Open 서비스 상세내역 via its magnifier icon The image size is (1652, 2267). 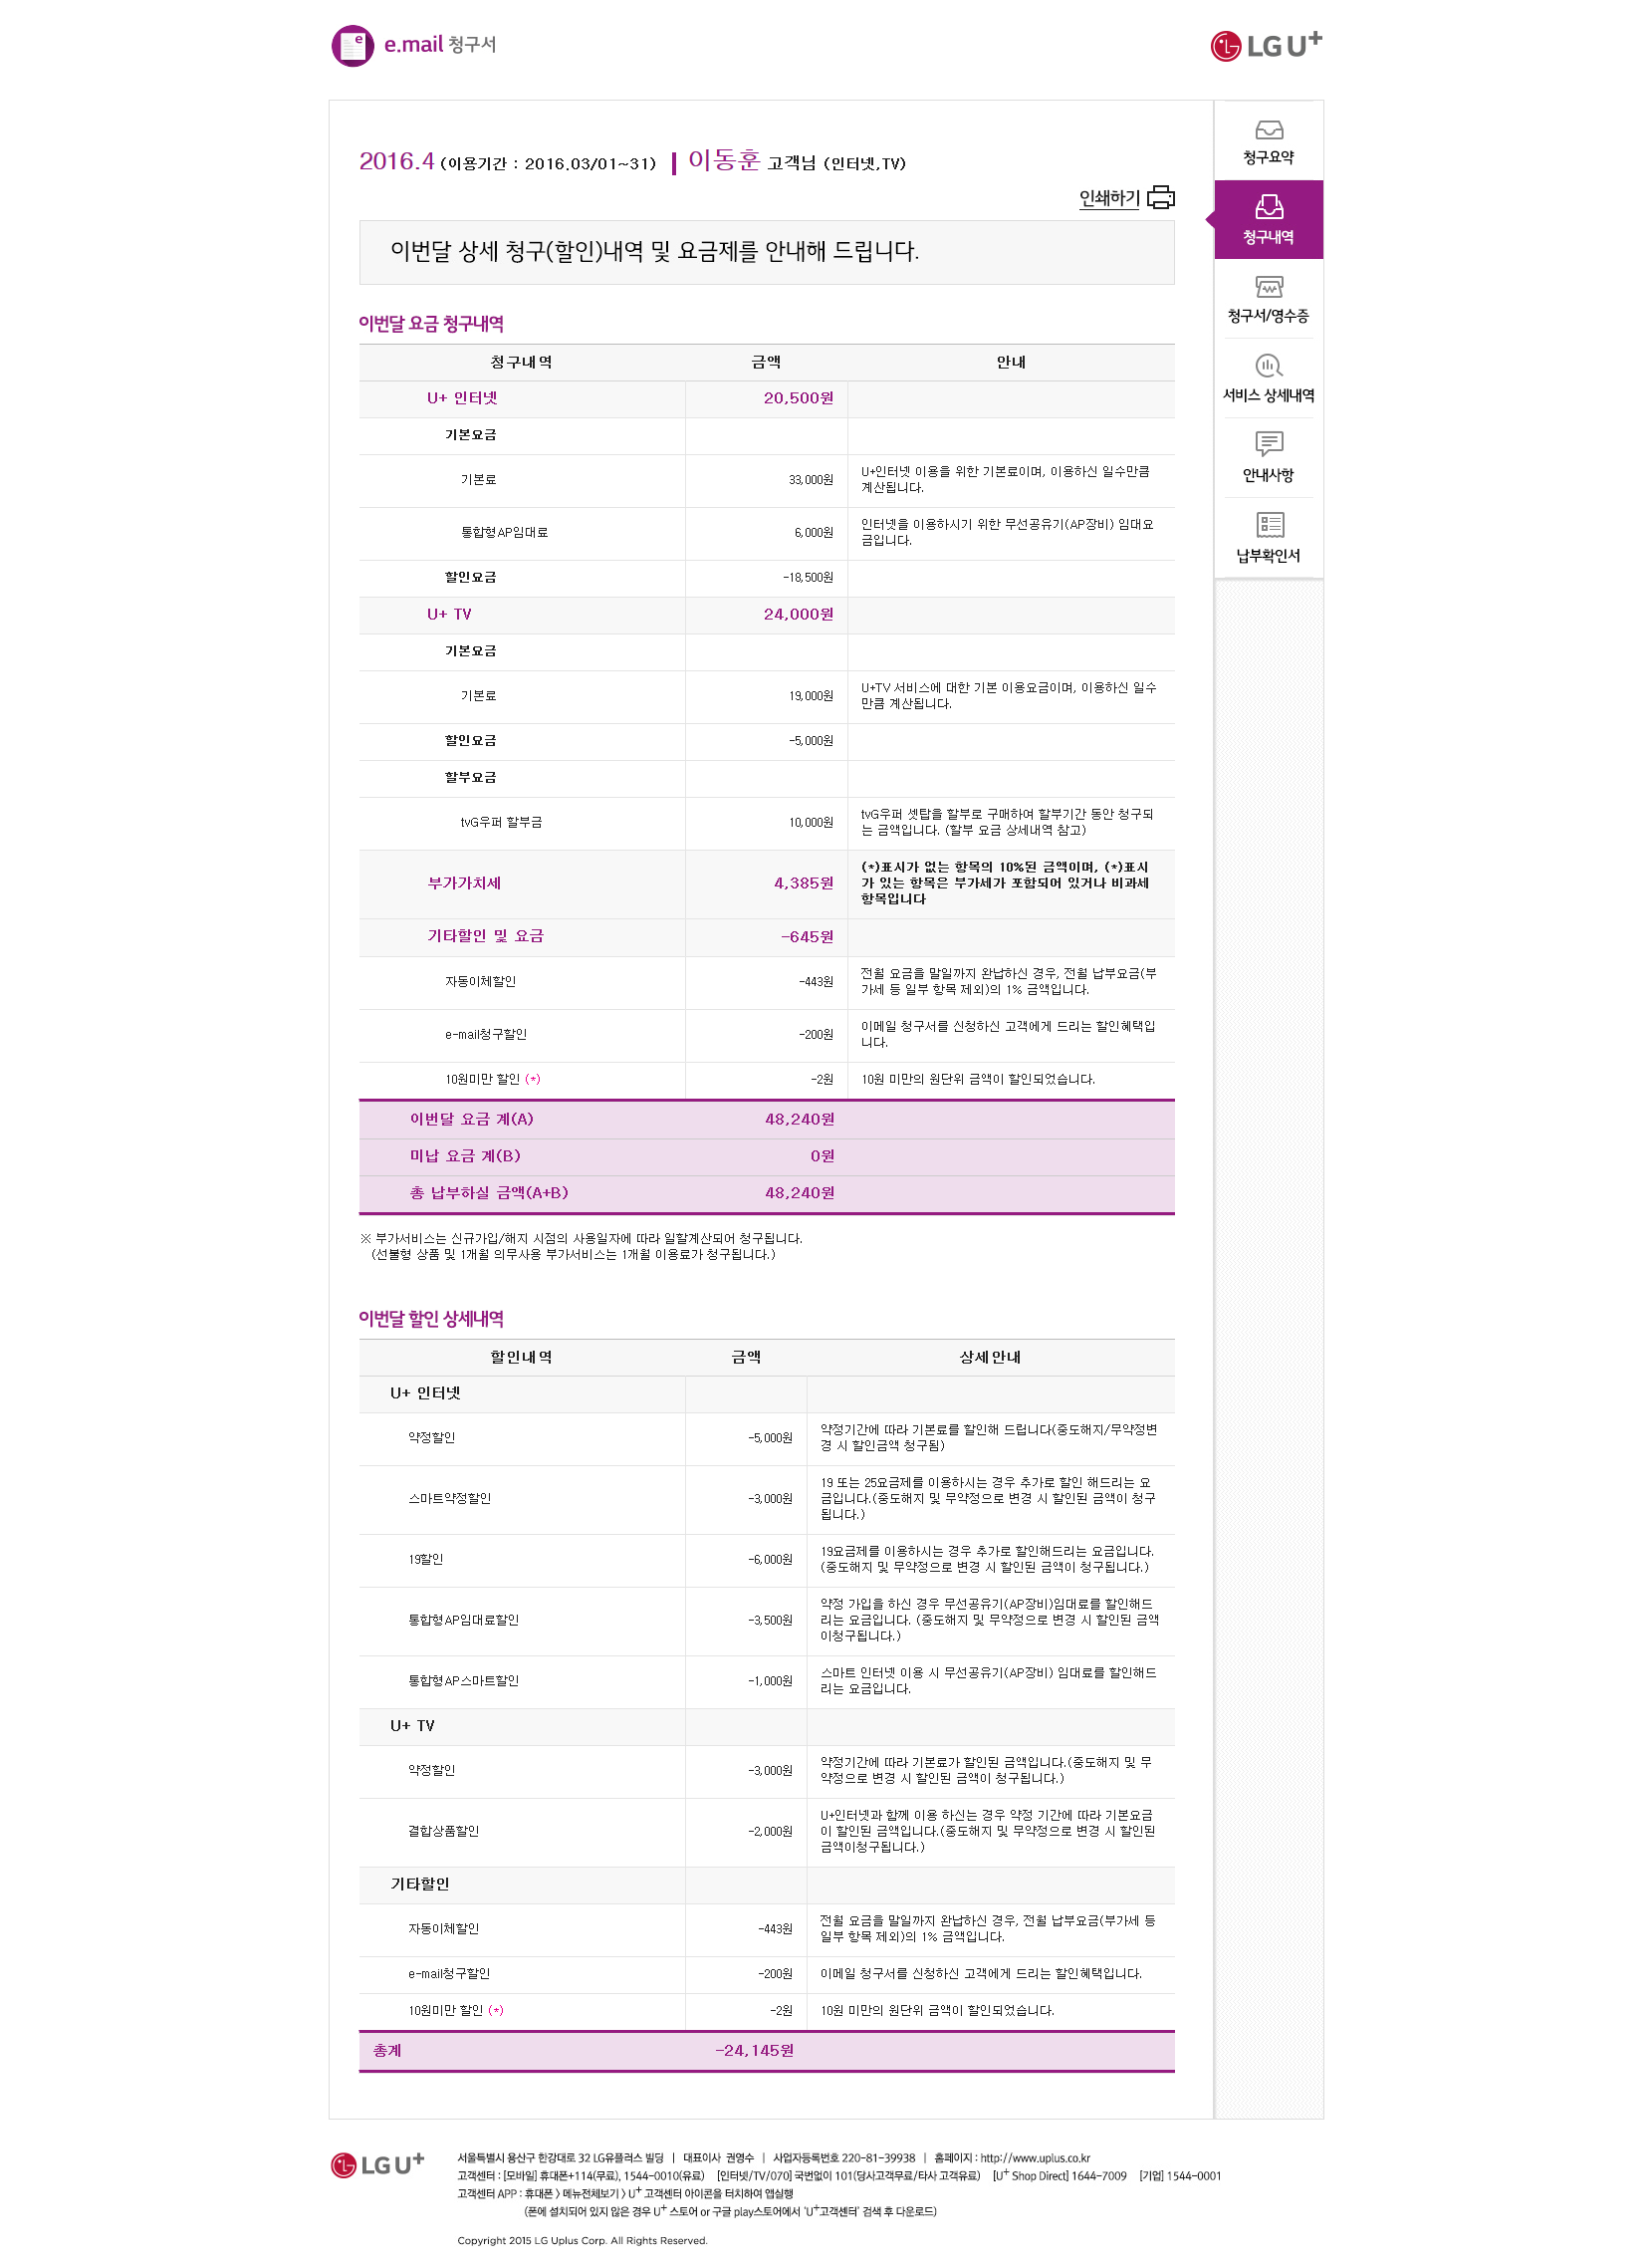[x=1268, y=366]
